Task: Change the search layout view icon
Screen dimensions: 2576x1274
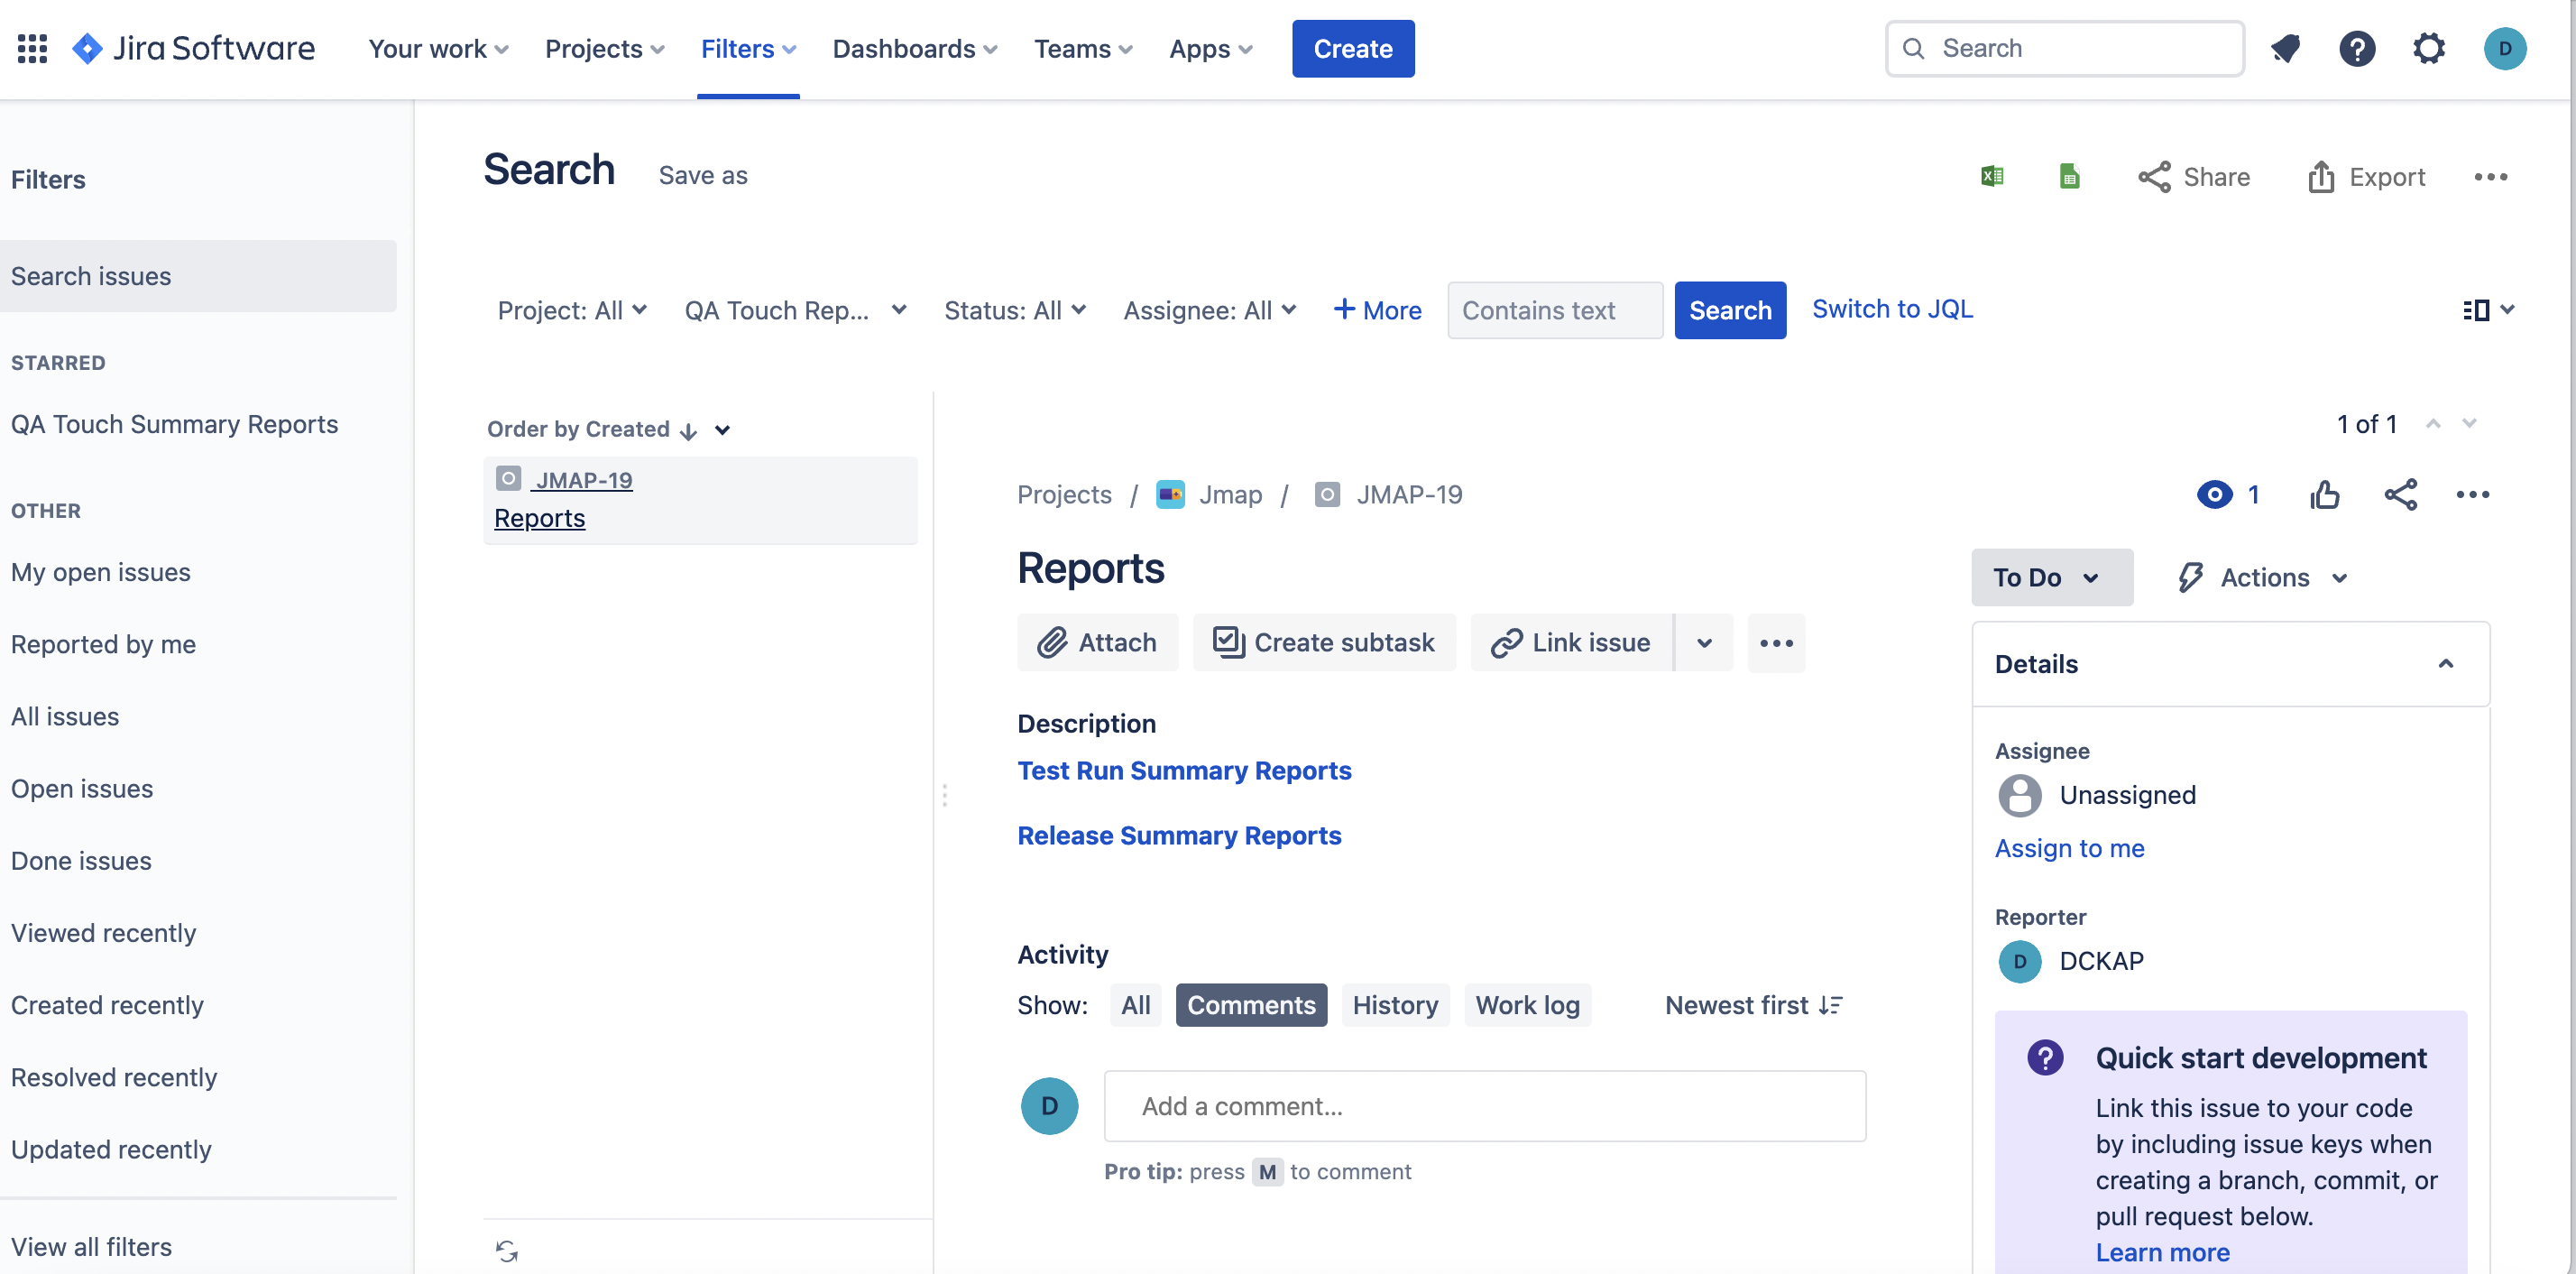Action: tap(2487, 310)
